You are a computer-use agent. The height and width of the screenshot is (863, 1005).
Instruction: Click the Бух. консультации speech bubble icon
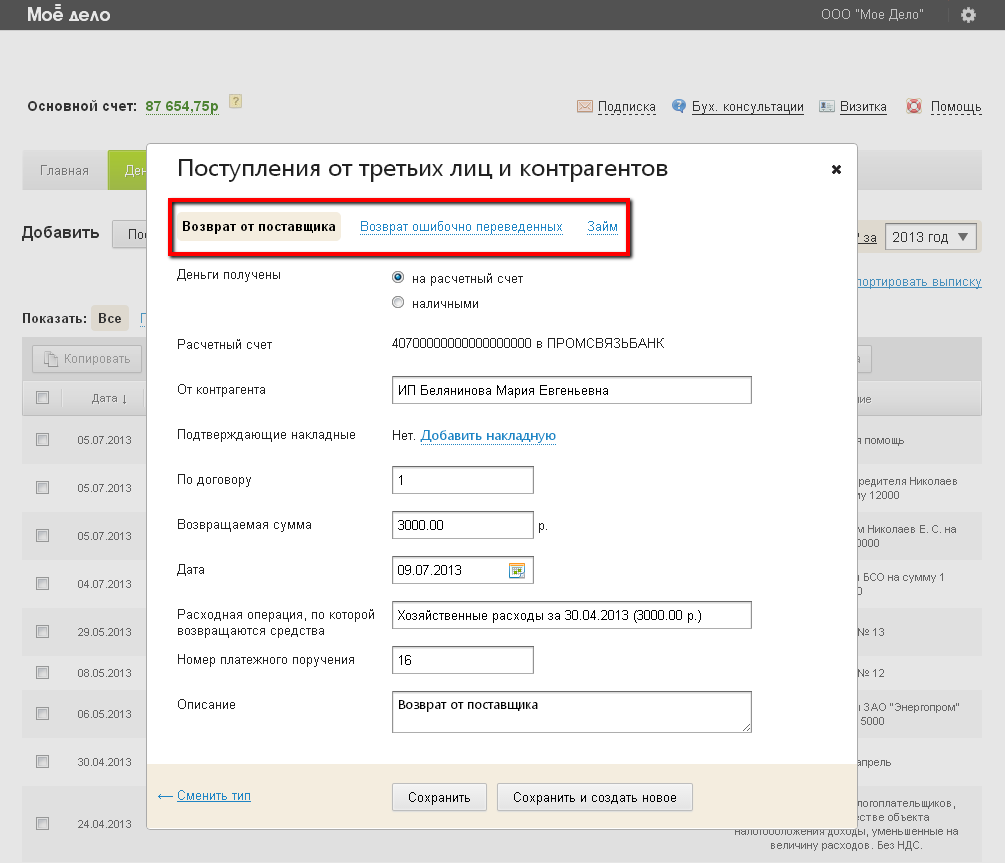coord(679,106)
